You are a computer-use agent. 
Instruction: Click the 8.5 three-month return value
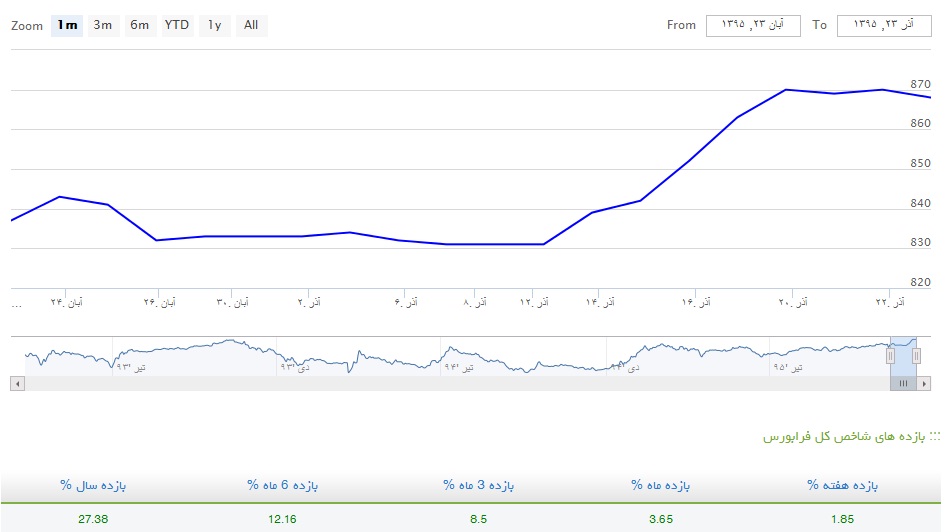(x=479, y=519)
